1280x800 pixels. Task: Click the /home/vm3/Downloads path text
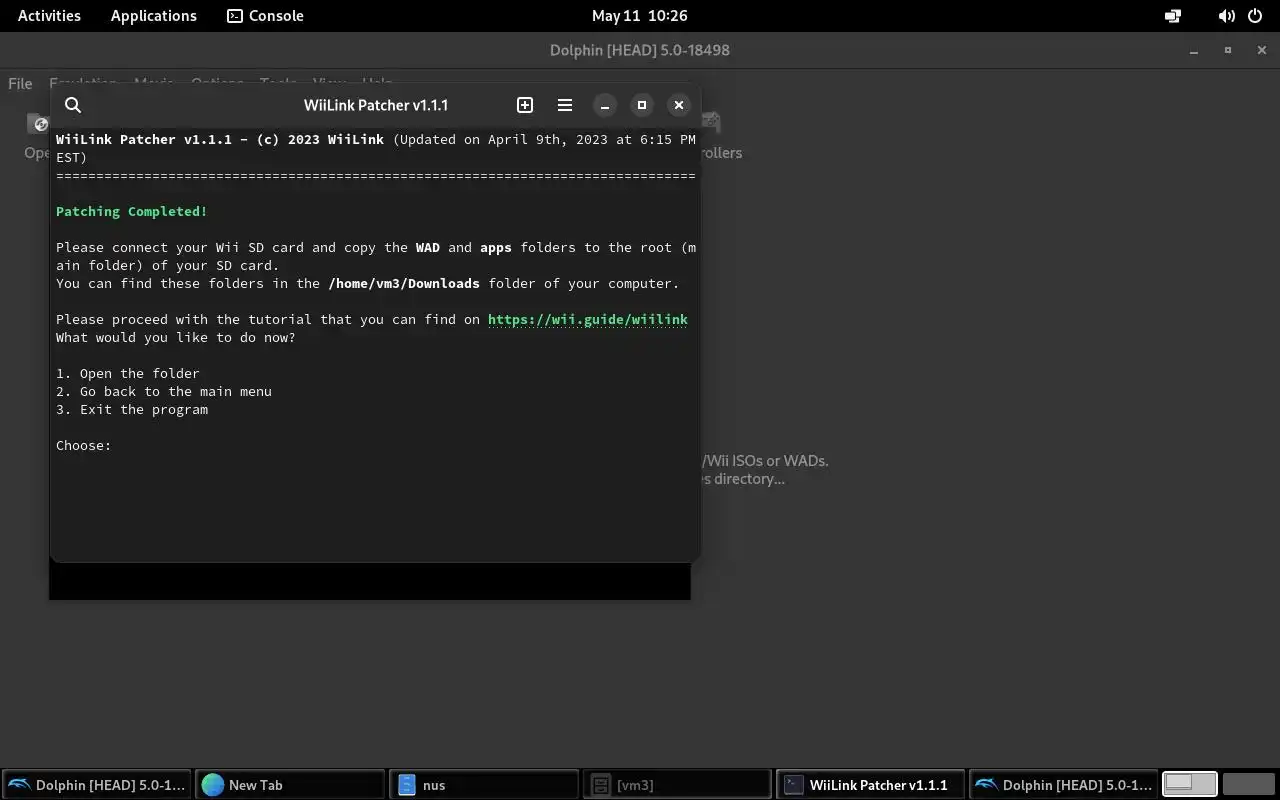[404, 283]
